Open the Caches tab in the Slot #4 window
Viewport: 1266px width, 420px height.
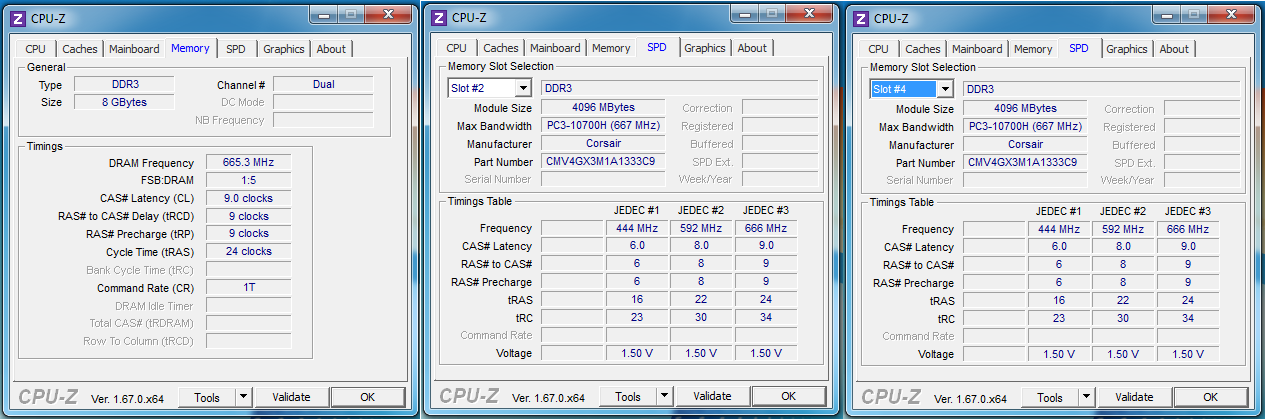[x=923, y=49]
